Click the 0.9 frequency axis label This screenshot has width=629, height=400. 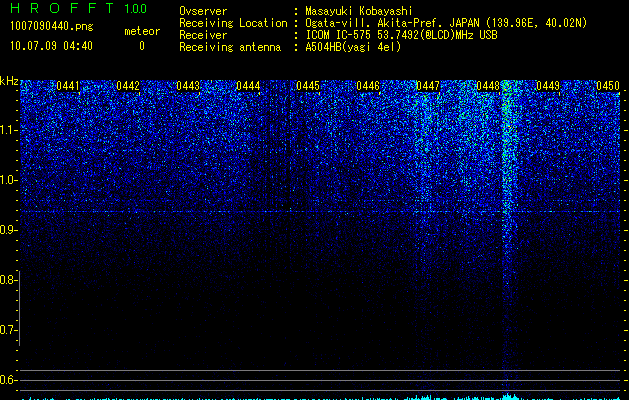point(8,230)
